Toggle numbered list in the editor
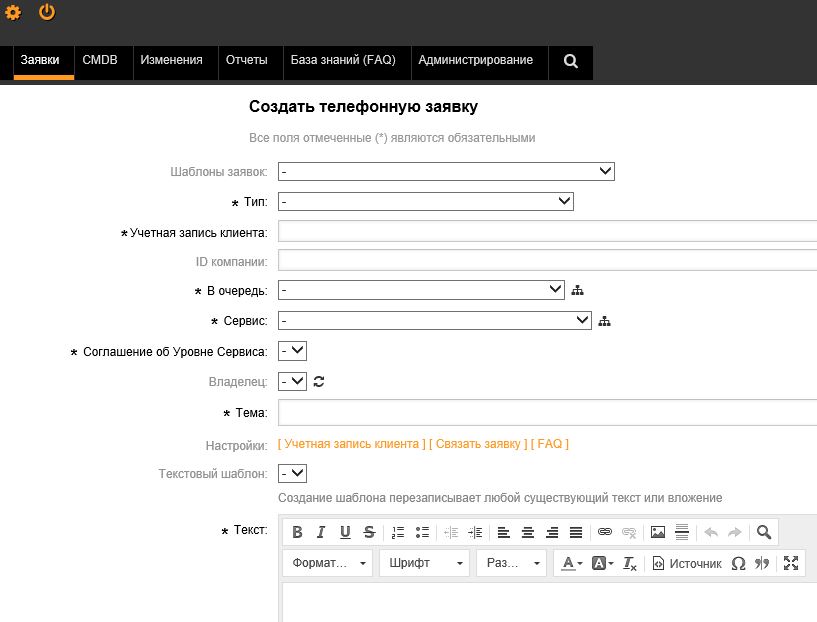The height and width of the screenshot is (622, 817). [x=398, y=532]
